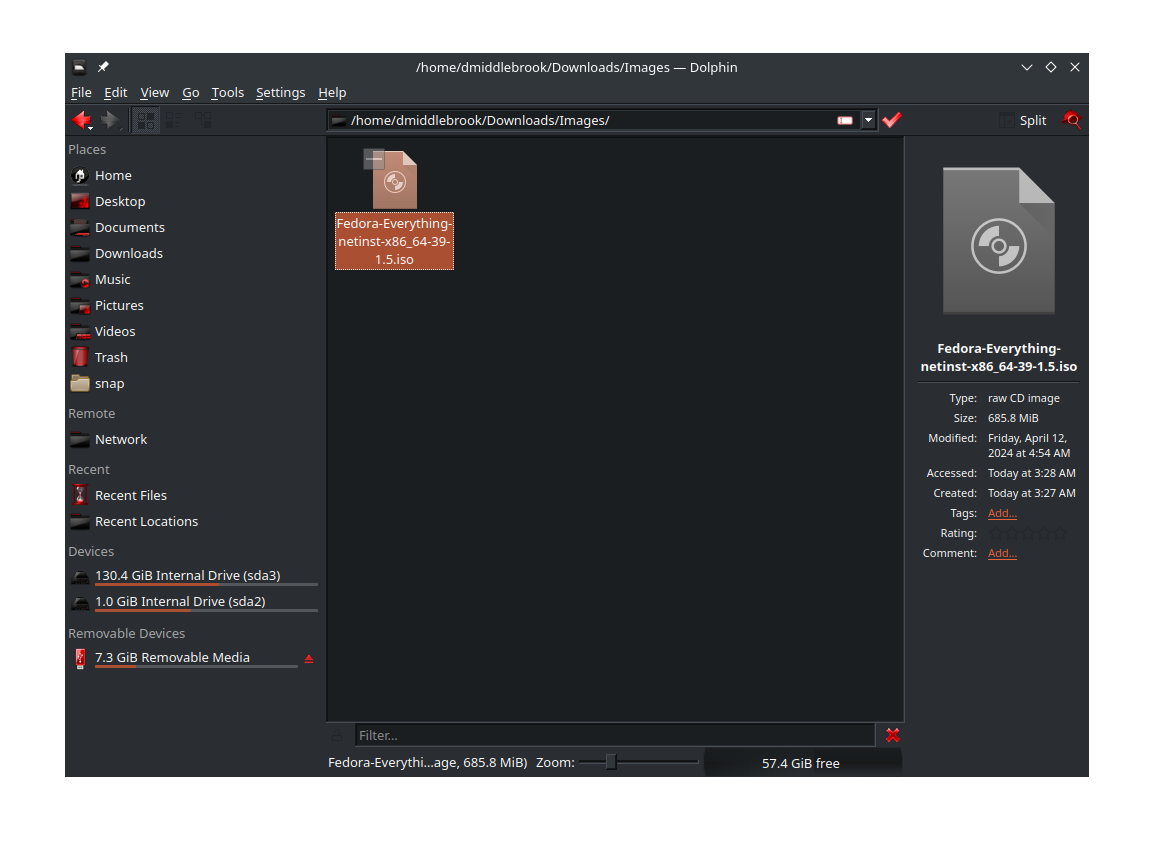The height and width of the screenshot is (854, 1154).
Task: Toggle selection marker on the Fedora ISO
Action: pos(374,158)
